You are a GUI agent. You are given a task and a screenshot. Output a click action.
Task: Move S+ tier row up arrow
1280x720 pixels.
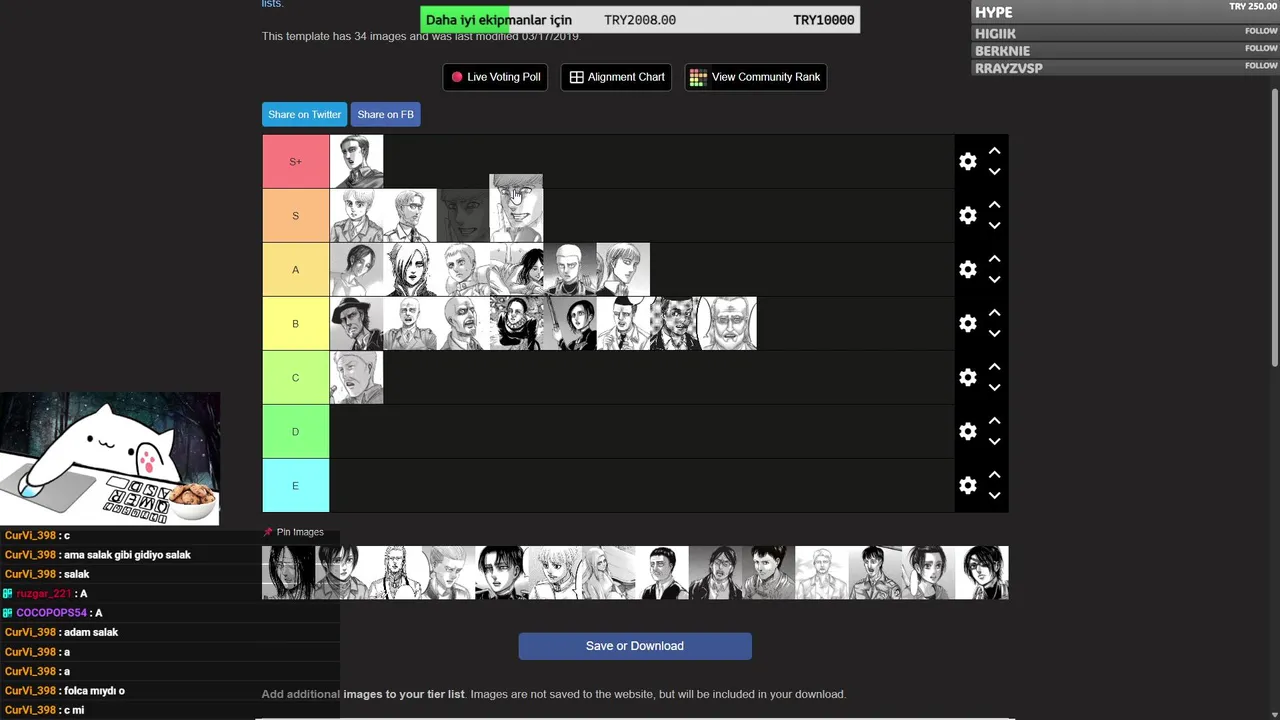tap(994, 151)
